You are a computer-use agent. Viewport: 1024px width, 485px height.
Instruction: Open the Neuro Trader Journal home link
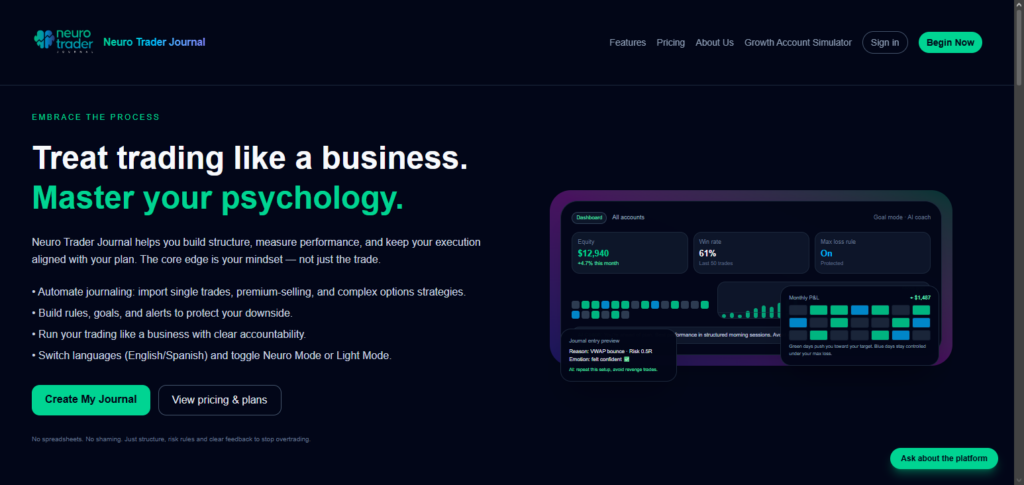pos(154,42)
